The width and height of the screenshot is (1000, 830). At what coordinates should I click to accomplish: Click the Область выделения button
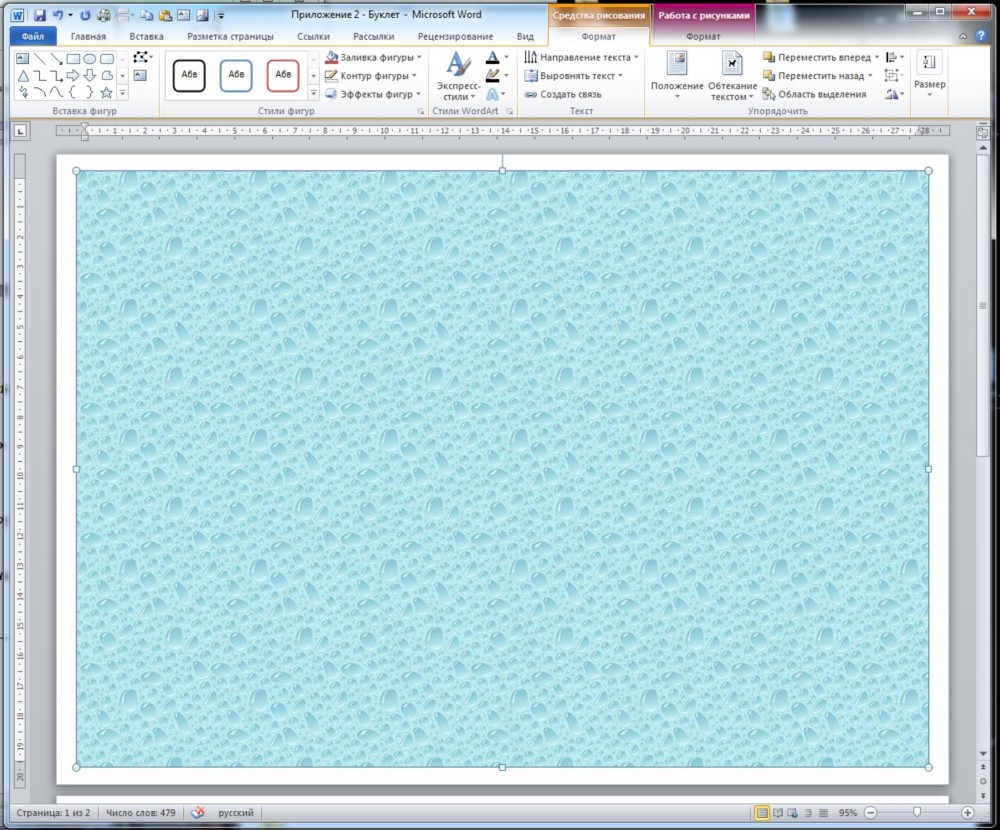tap(814, 94)
